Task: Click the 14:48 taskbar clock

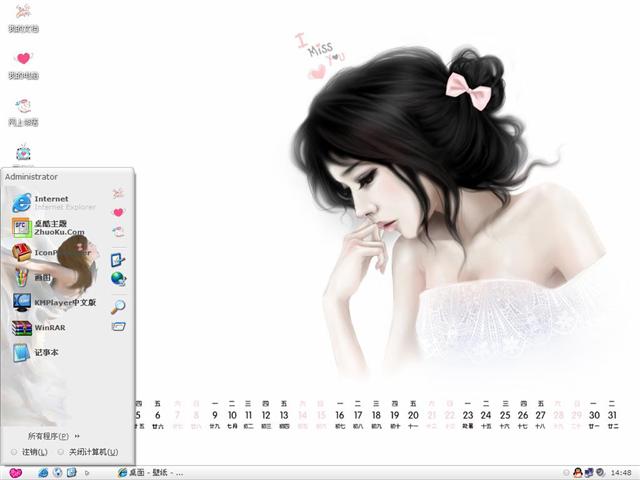Action: pyautogui.click(x=621, y=473)
